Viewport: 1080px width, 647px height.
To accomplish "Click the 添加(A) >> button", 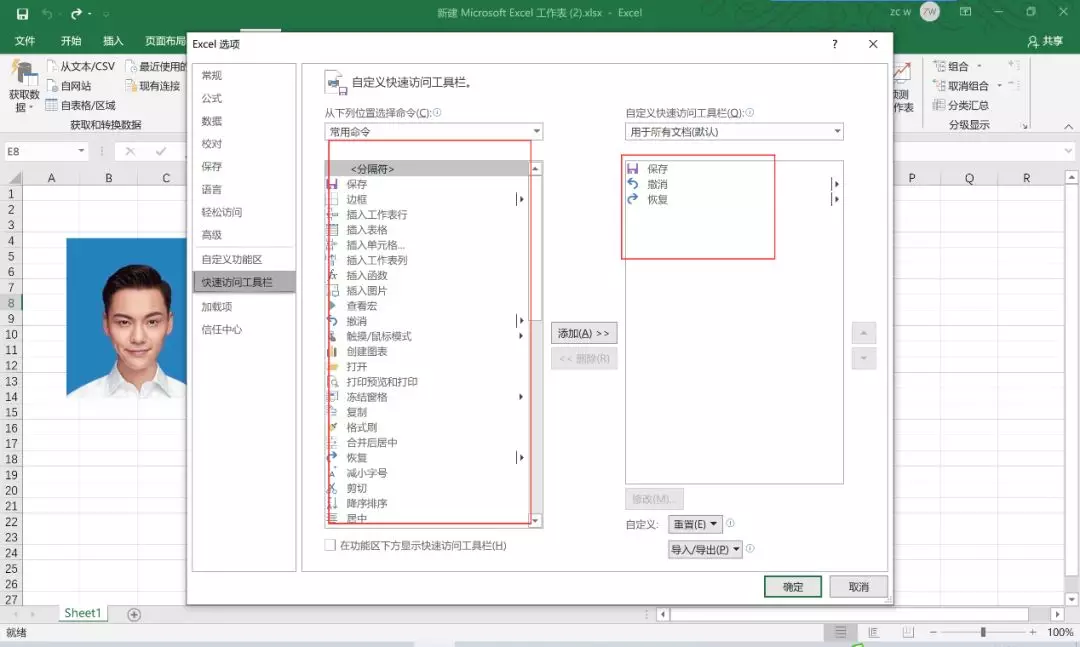I will click(x=583, y=333).
